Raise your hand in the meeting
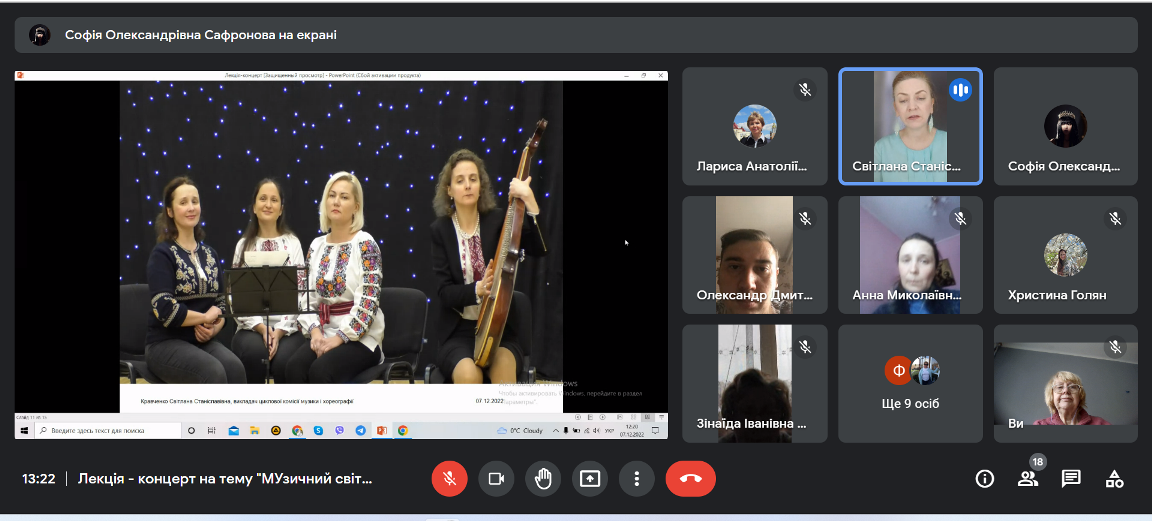Viewport: 1152px width, 521px height. click(543, 478)
